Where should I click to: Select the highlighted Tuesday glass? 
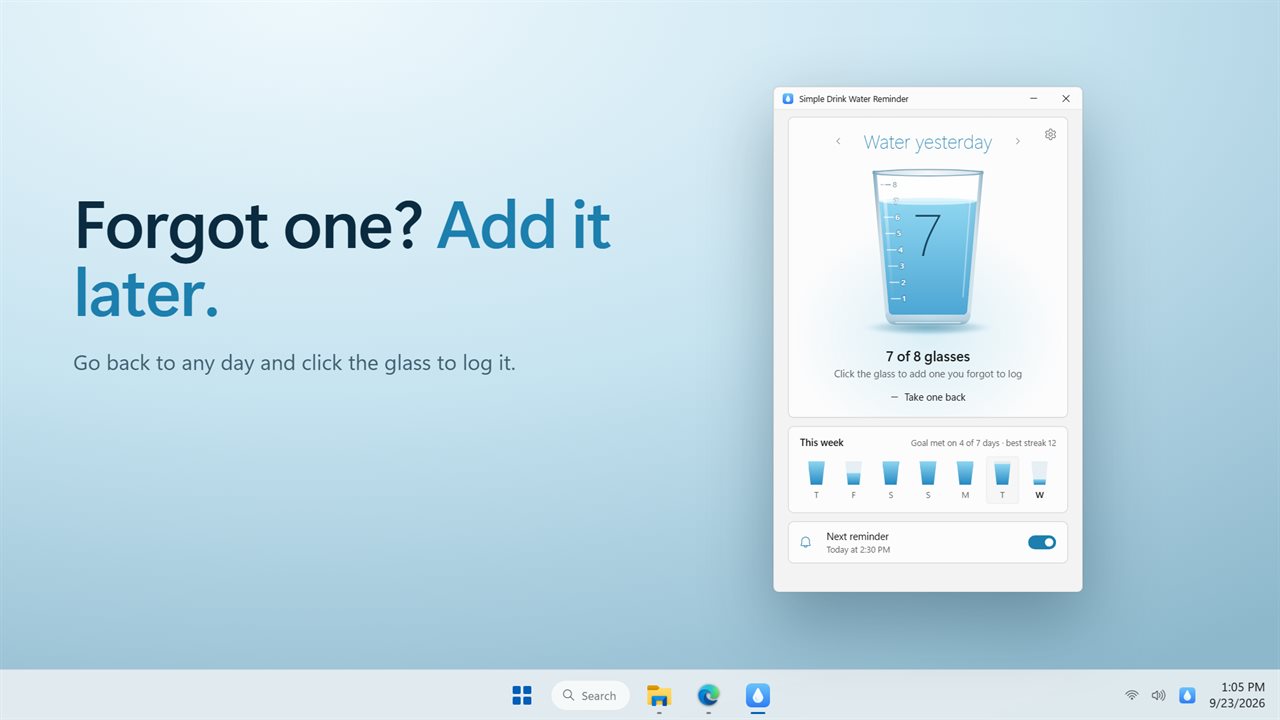pos(1002,480)
